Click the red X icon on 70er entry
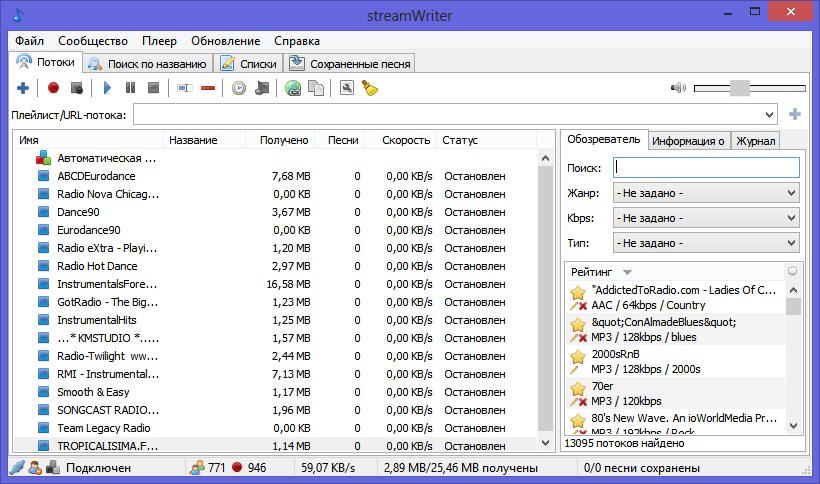Screen dimensions: 820x484 (583, 401)
